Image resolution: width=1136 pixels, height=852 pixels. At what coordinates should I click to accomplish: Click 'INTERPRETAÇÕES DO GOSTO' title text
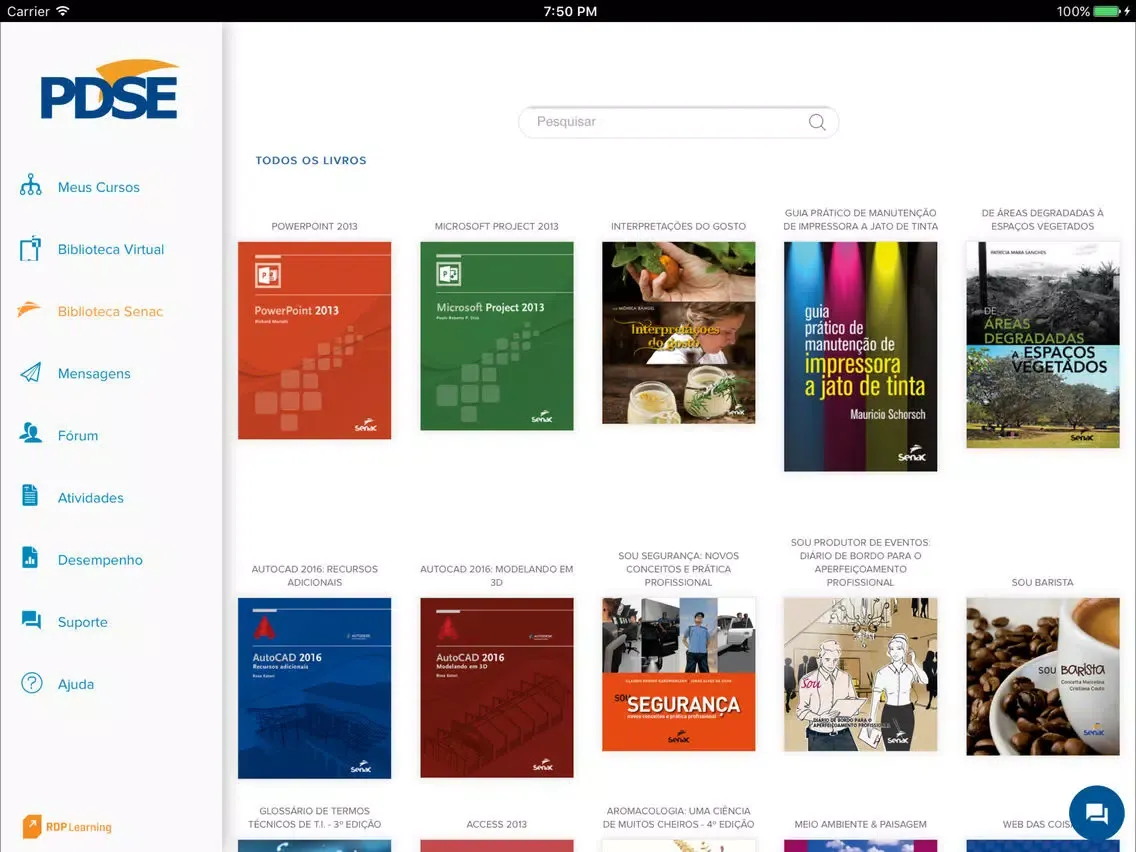point(678,226)
